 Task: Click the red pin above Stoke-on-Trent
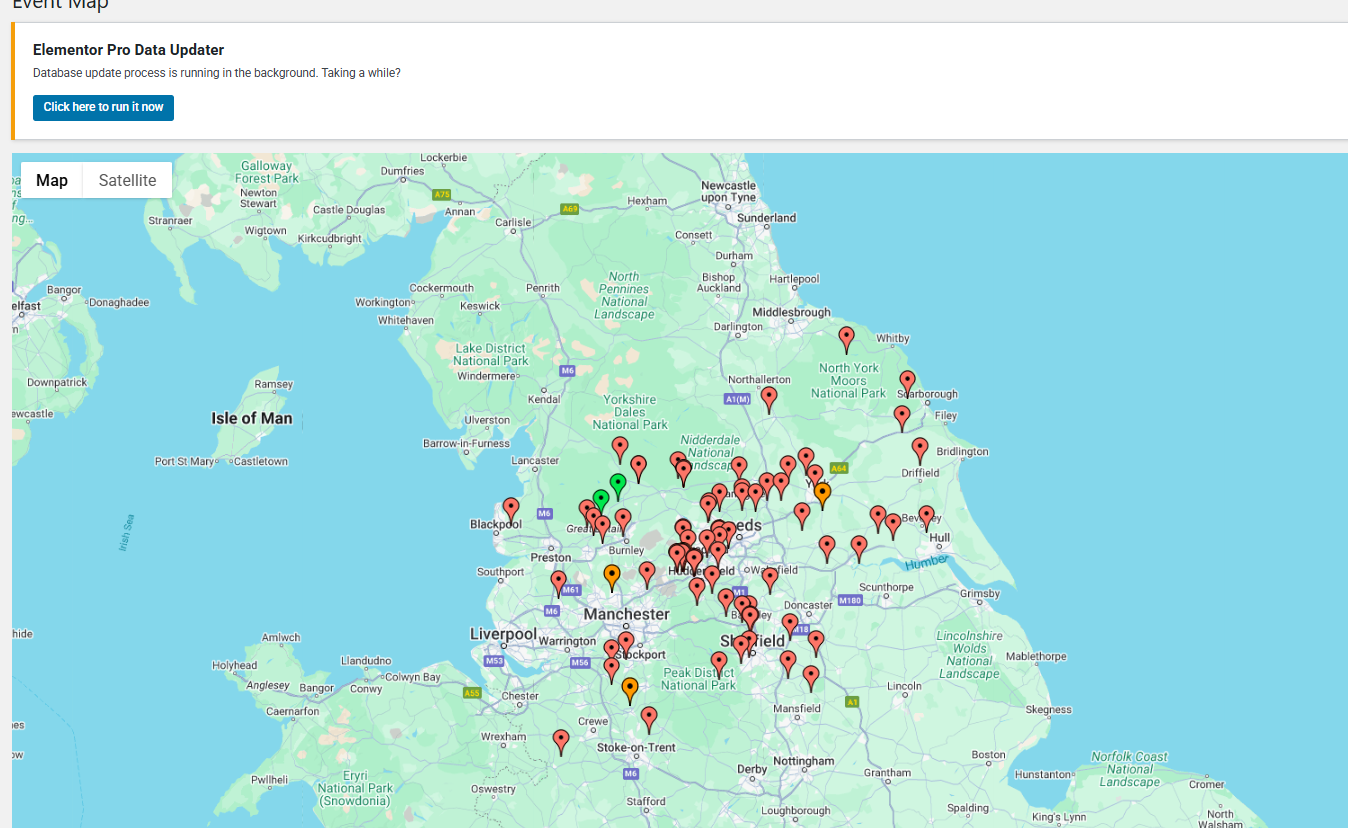coord(649,720)
